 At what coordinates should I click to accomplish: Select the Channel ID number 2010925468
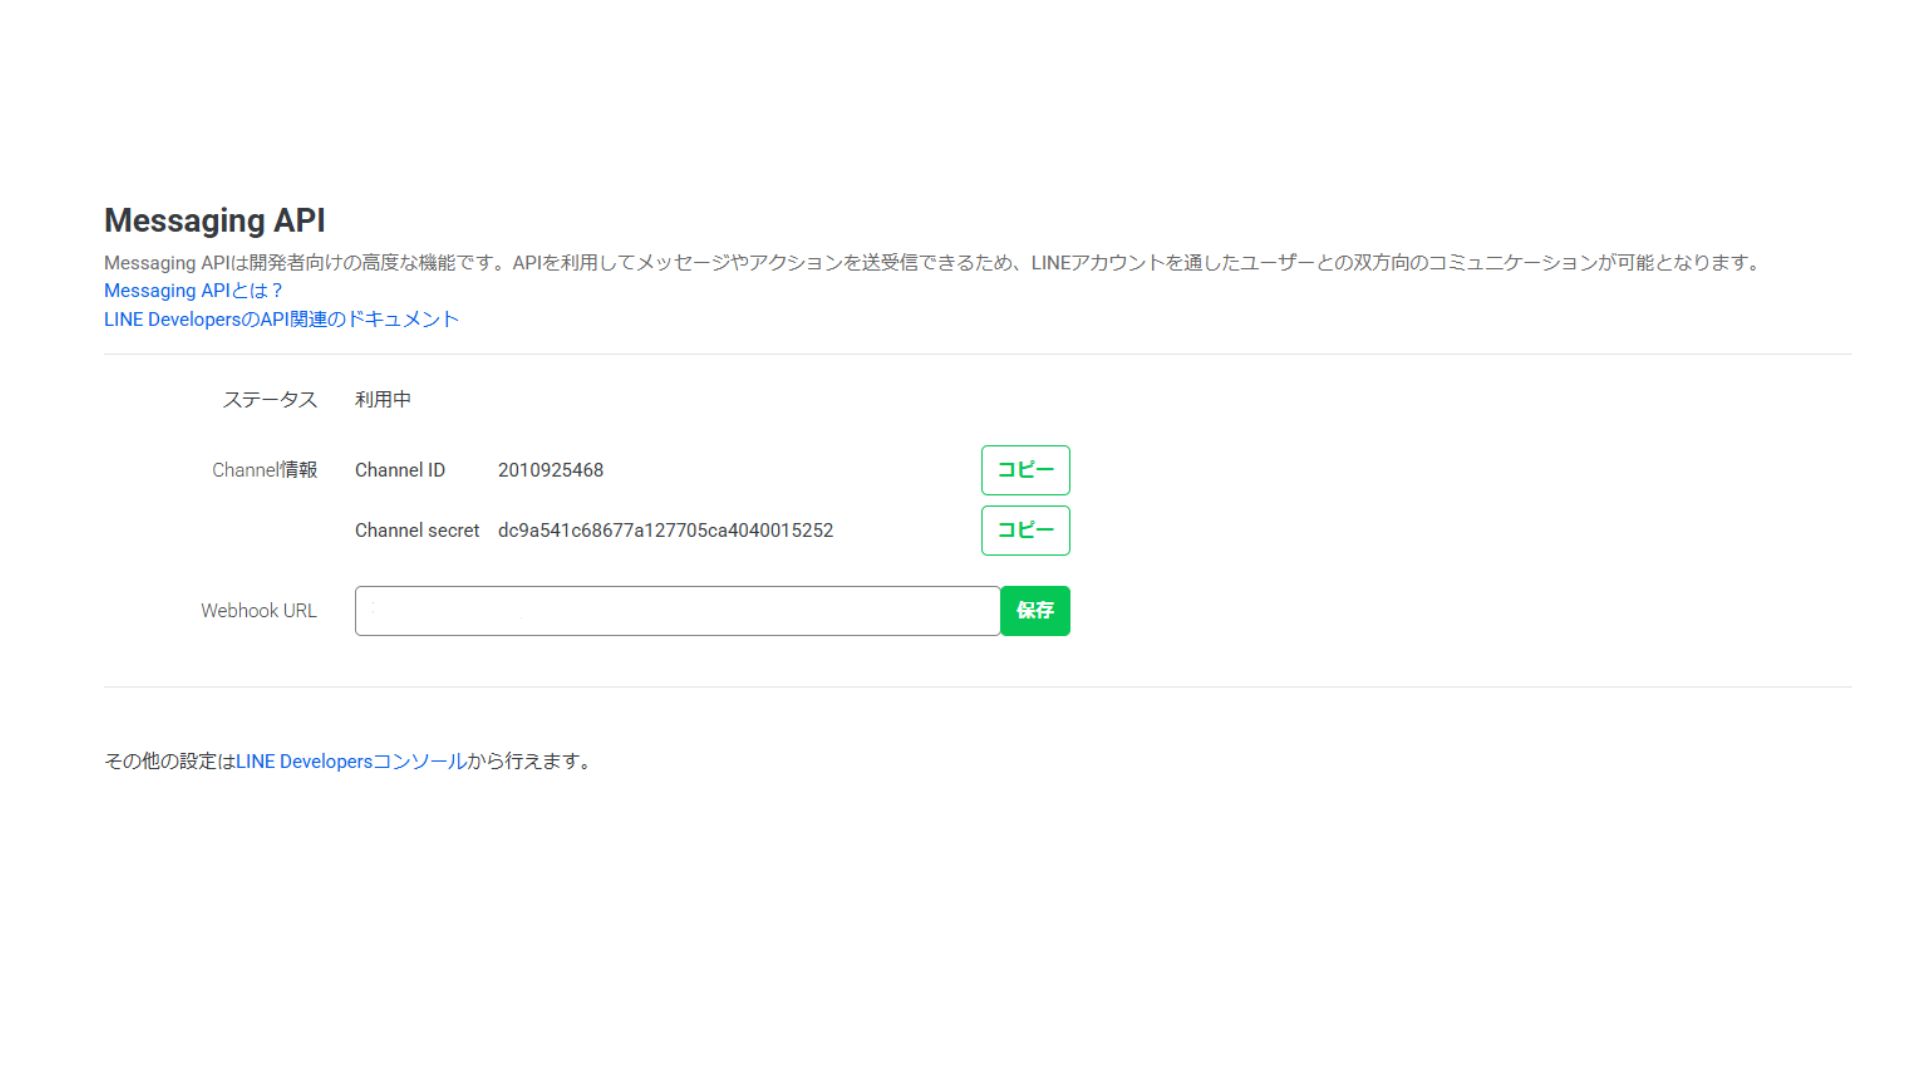tap(551, 470)
